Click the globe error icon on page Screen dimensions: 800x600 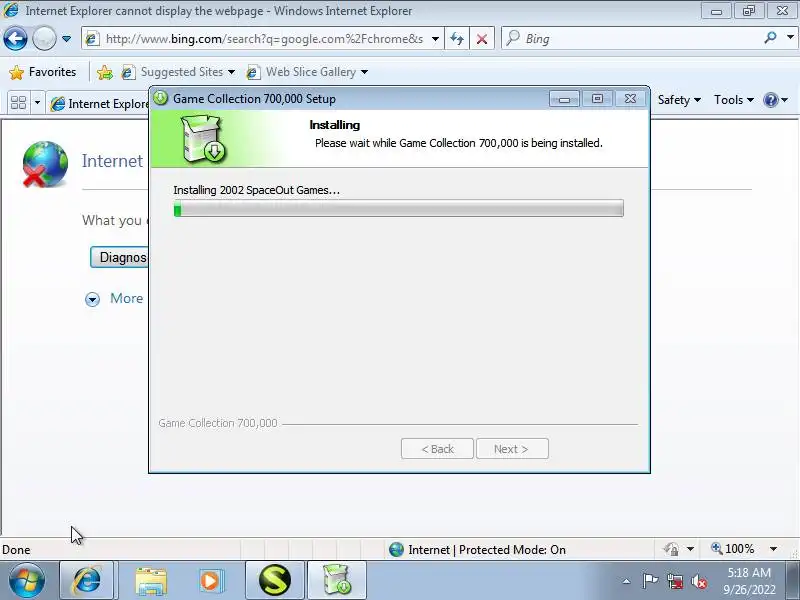(x=45, y=164)
